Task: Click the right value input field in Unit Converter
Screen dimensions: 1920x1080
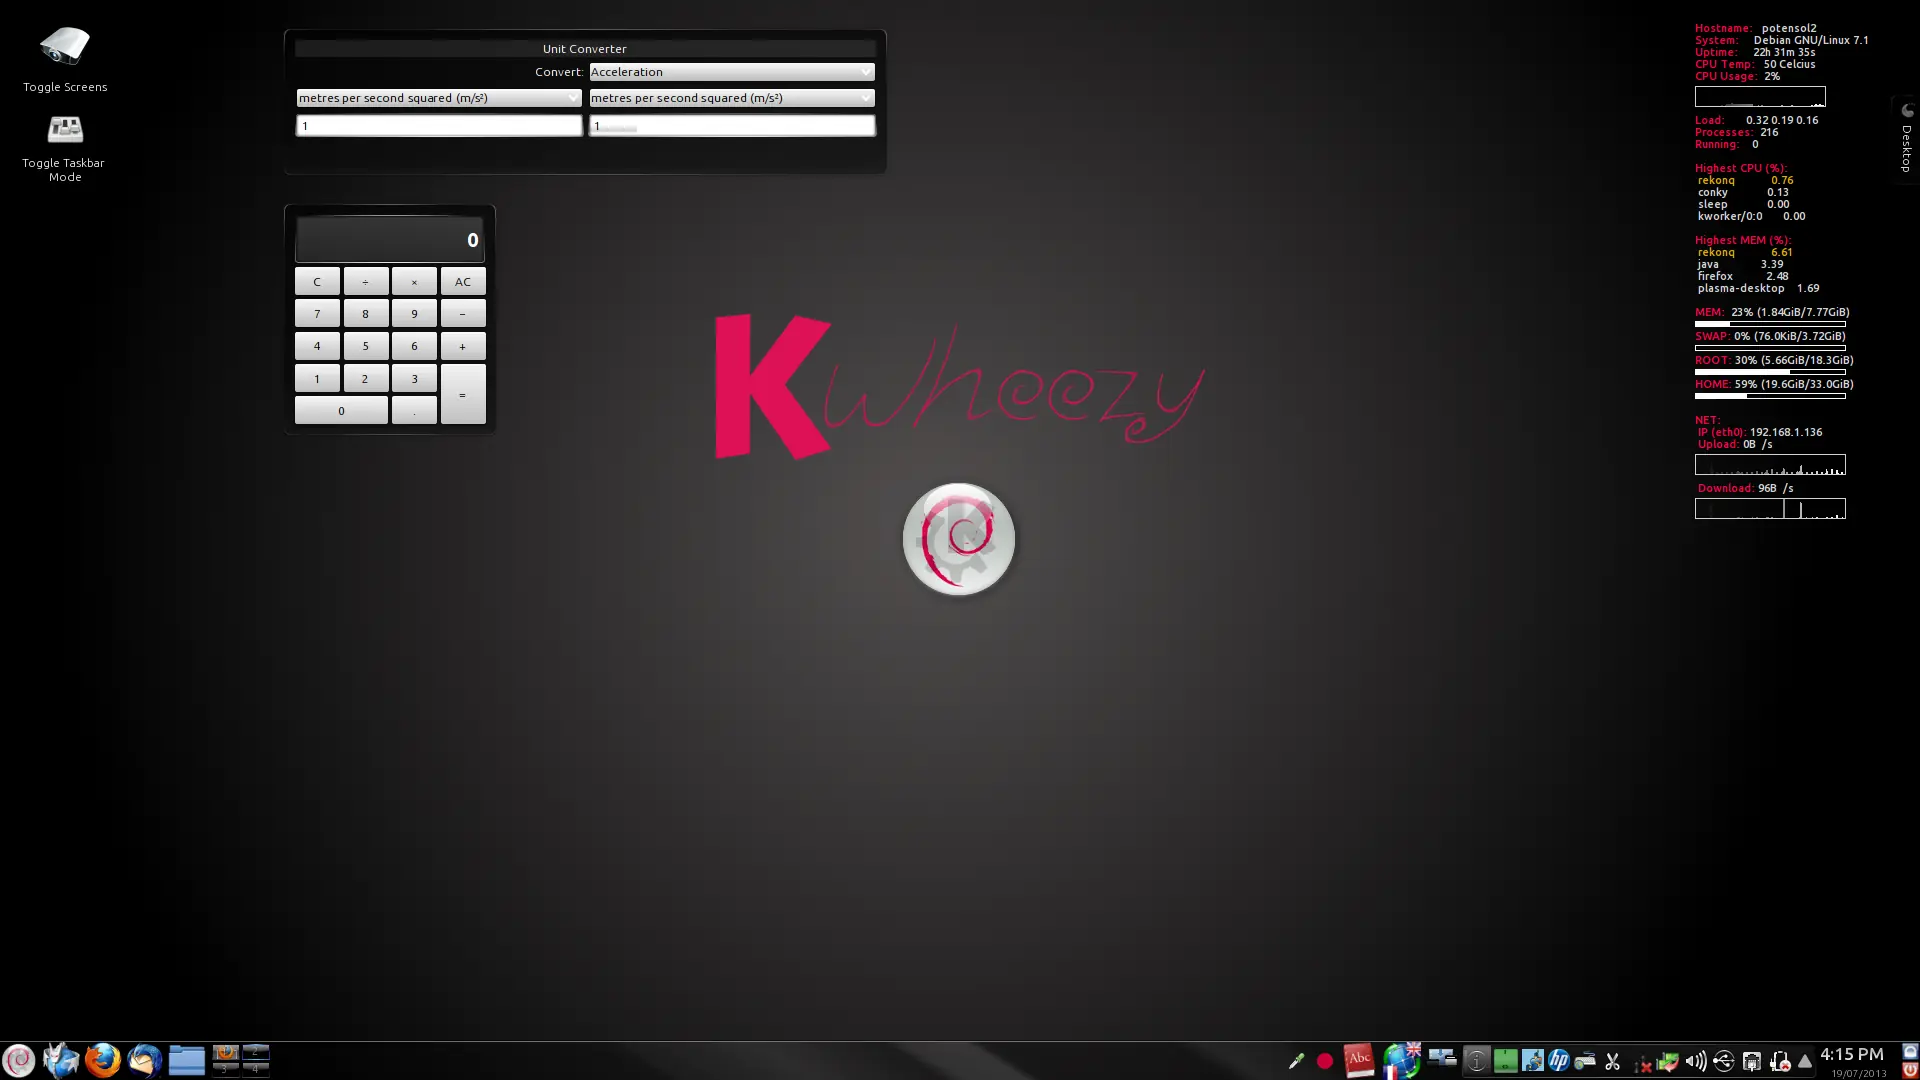Action: (x=731, y=126)
